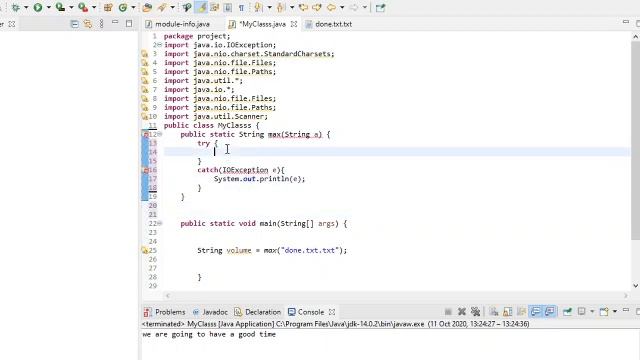Click the Back navigation yellow arrow
Image resolution: width=640 pixels, height=360 pixels.
[331, 7]
